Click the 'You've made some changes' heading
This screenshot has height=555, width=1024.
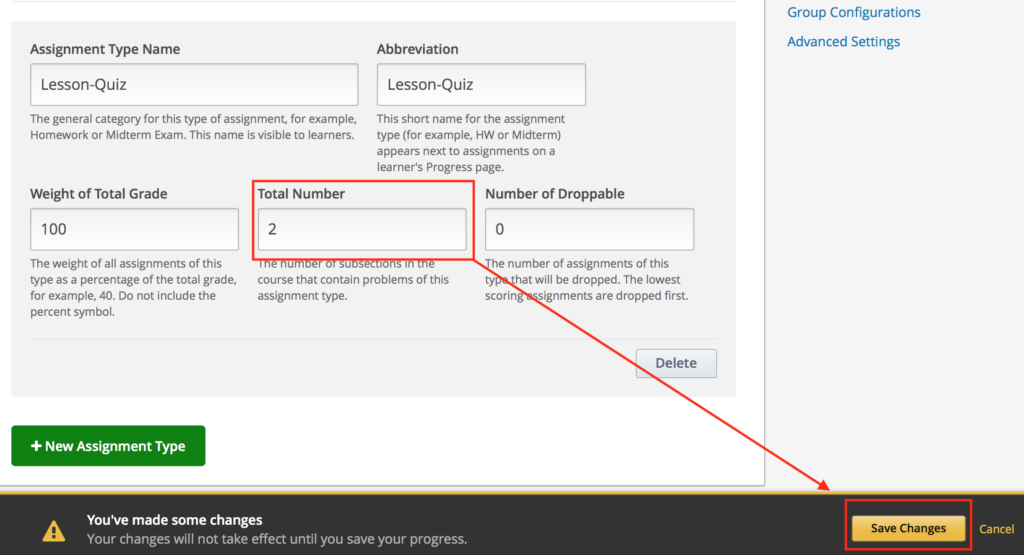[174, 520]
